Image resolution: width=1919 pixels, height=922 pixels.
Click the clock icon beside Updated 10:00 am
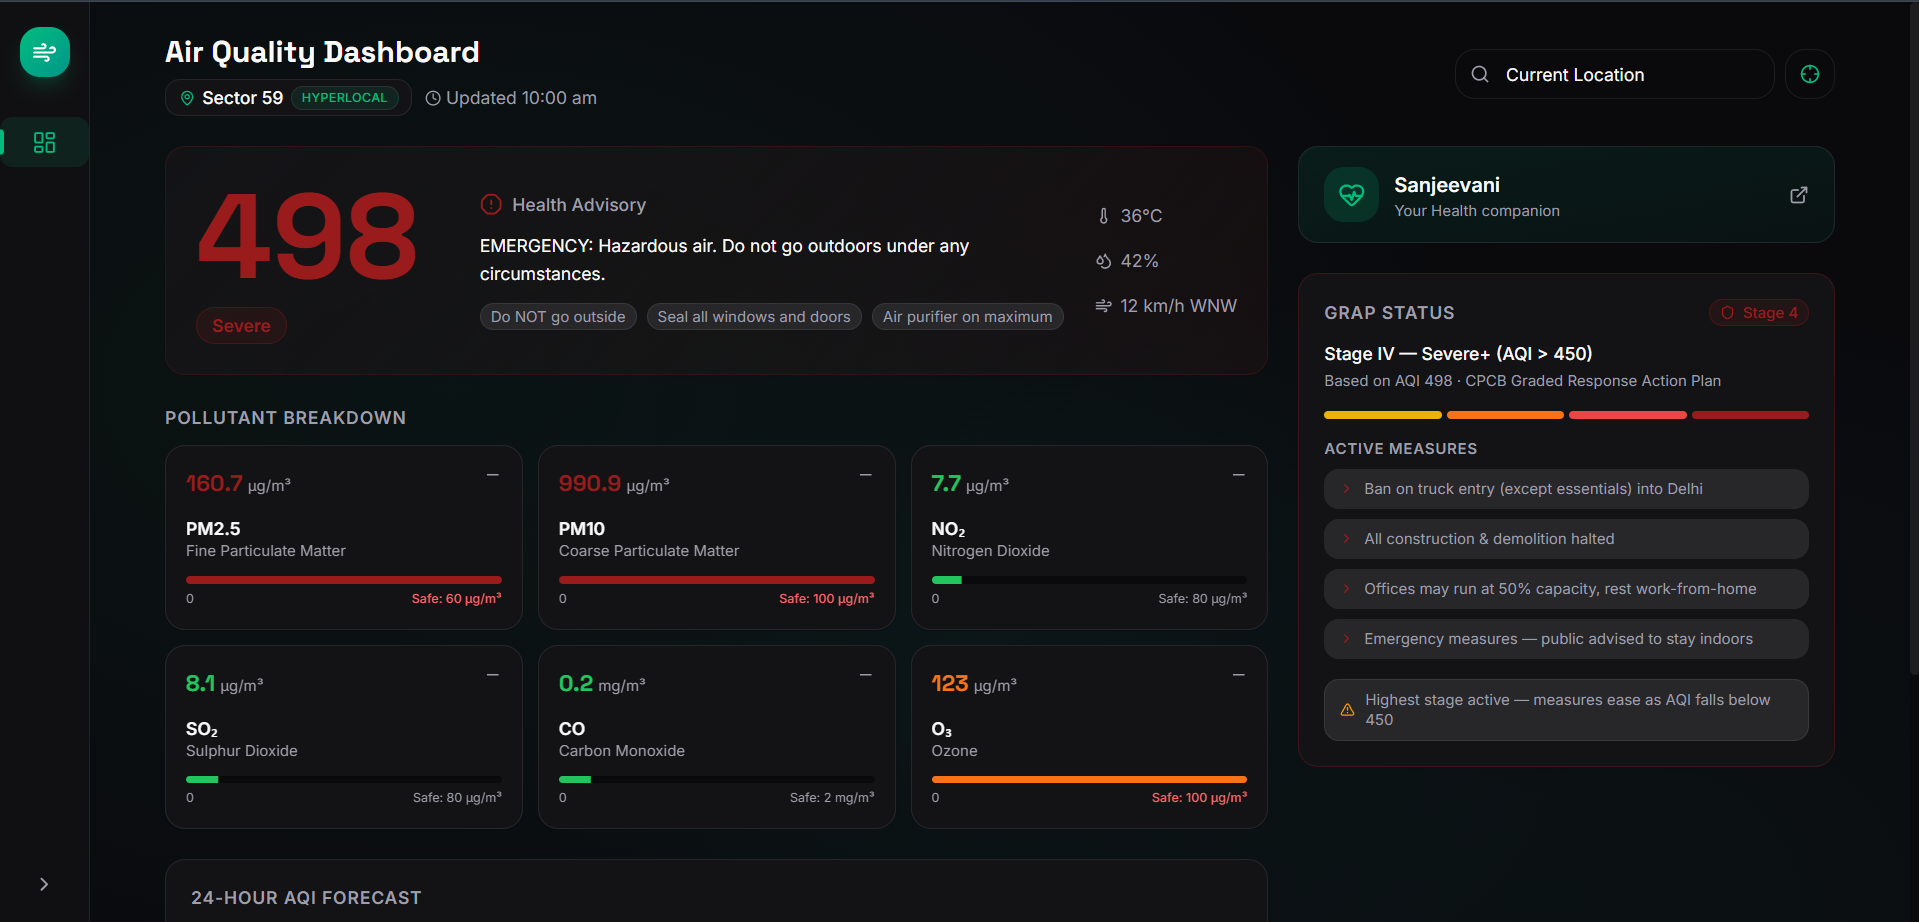click(433, 98)
